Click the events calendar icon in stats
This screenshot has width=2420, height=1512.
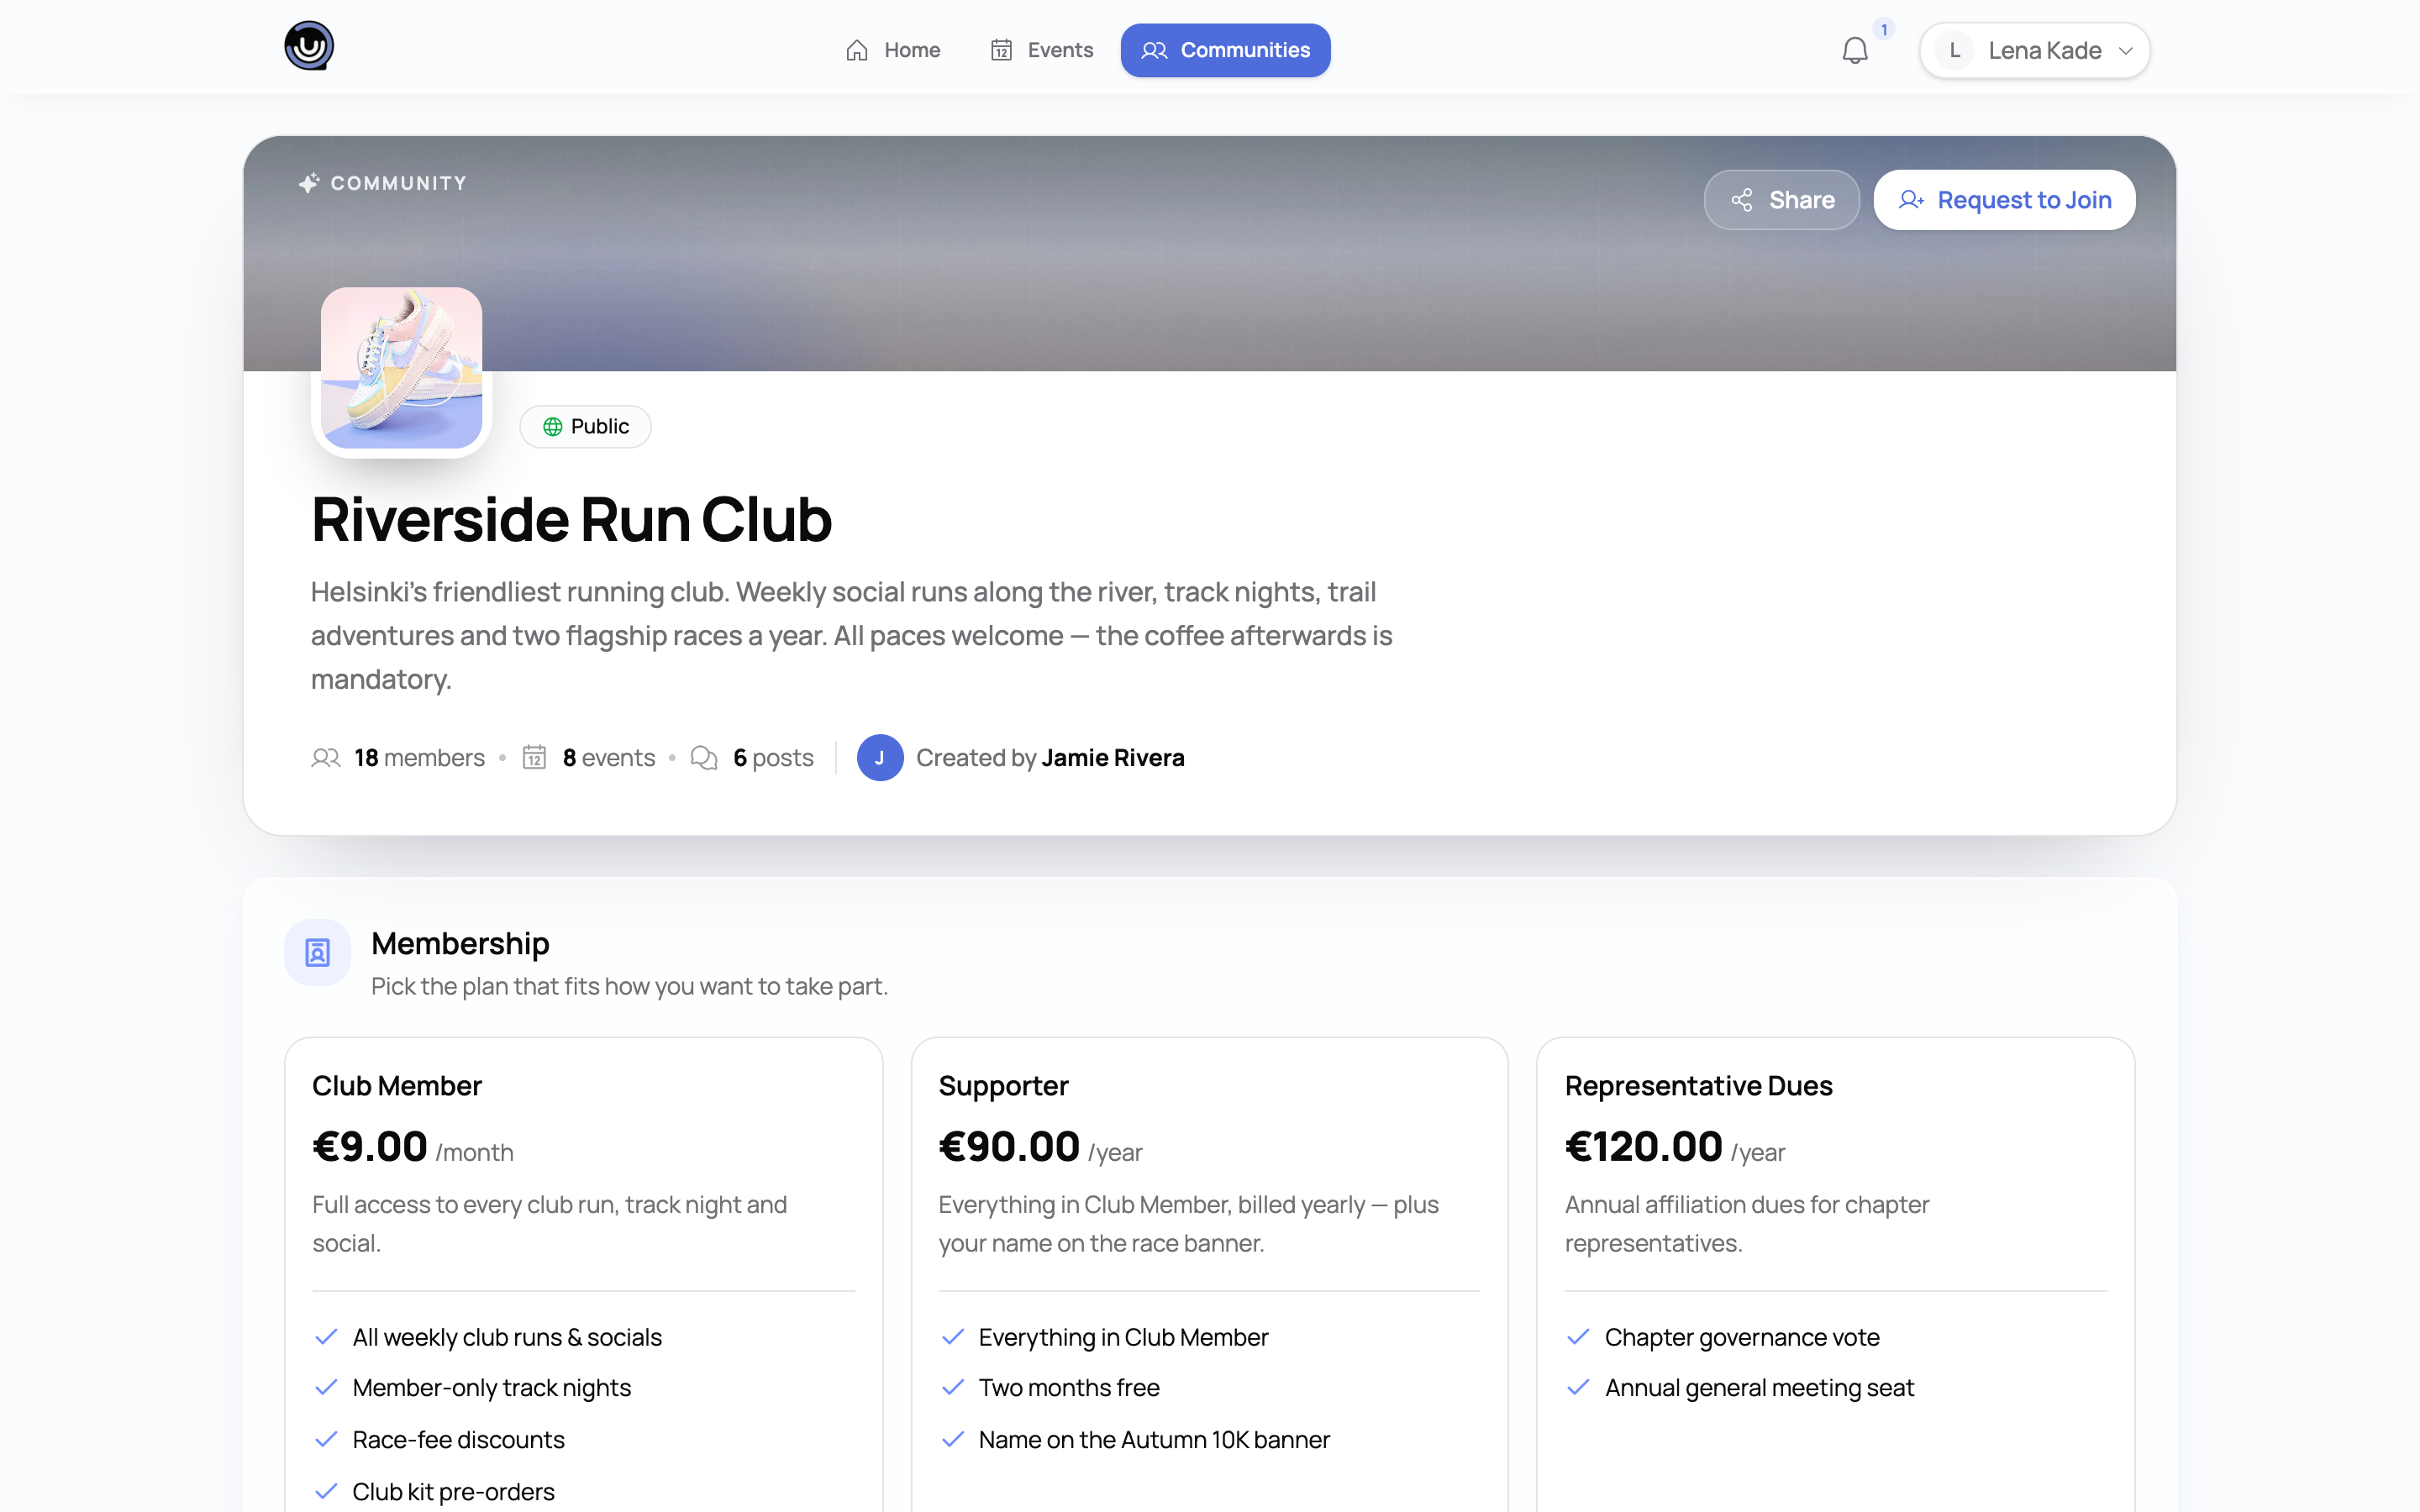pos(535,757)
